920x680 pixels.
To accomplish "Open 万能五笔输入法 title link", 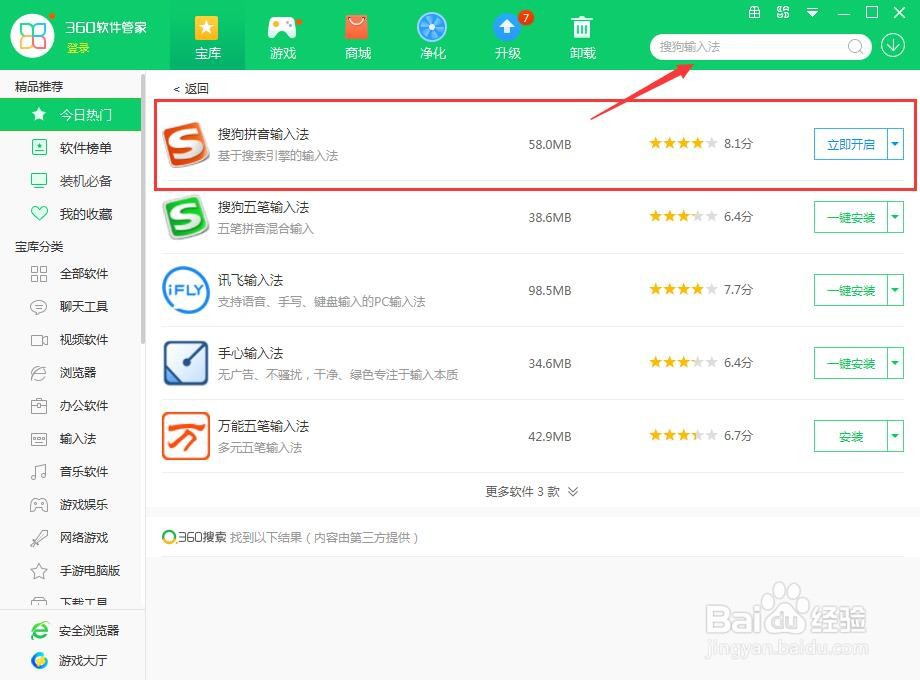I will [x=263, y=427].
